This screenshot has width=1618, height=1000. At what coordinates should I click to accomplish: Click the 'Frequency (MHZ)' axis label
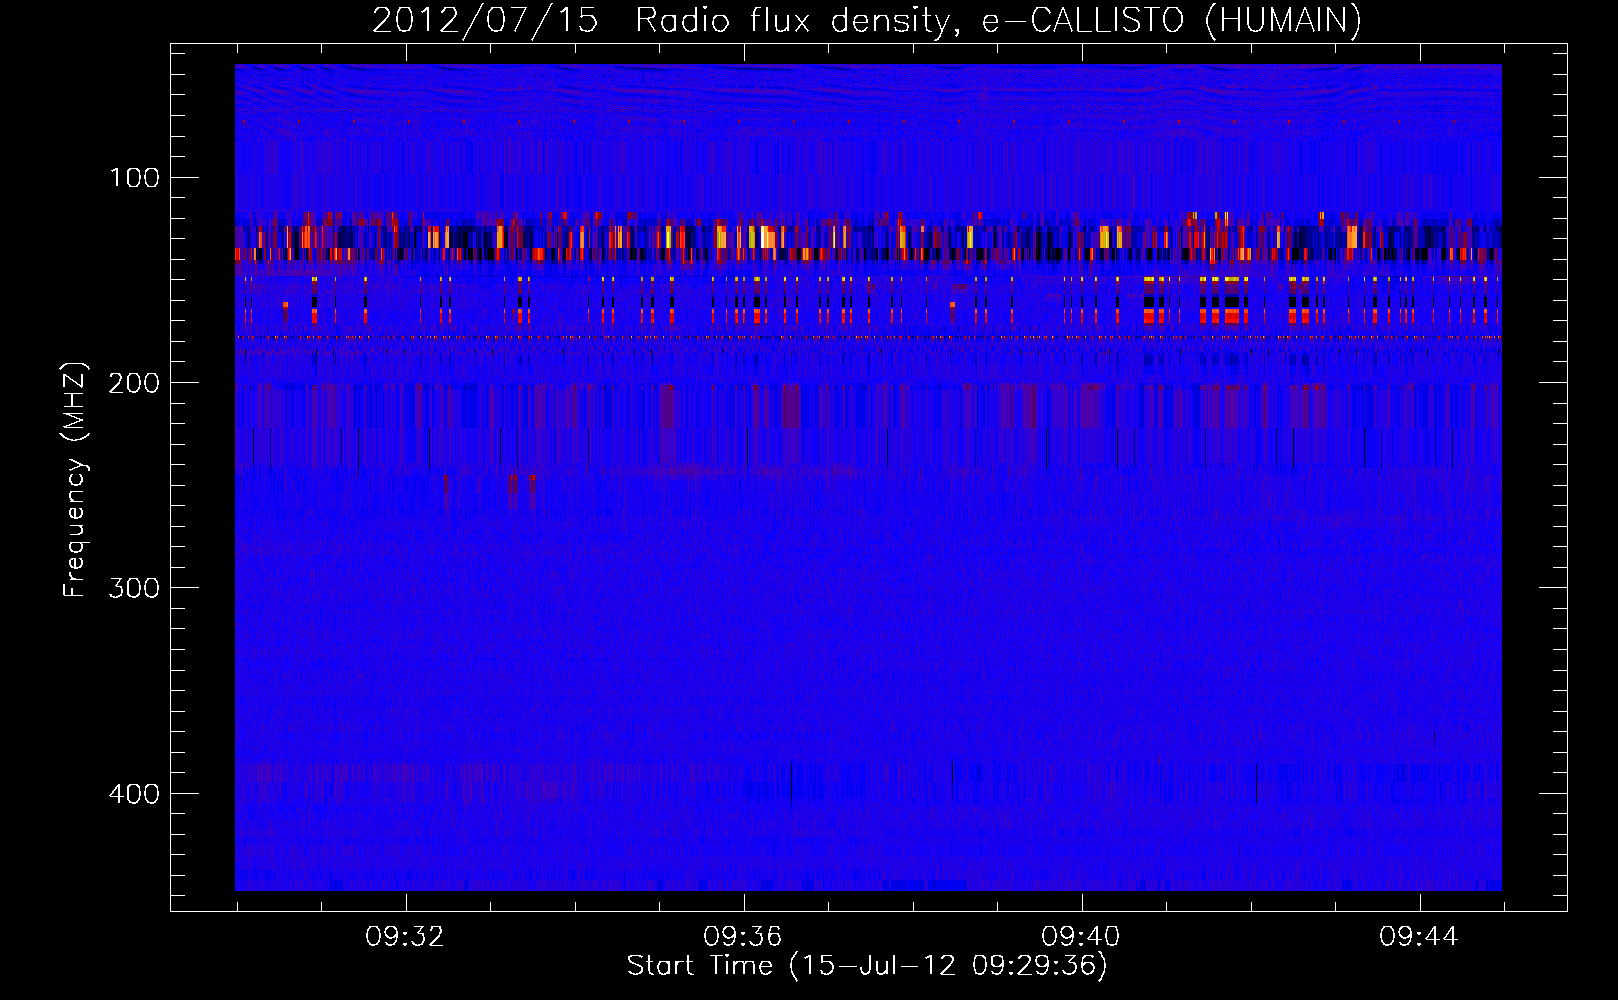pos(75,480)
